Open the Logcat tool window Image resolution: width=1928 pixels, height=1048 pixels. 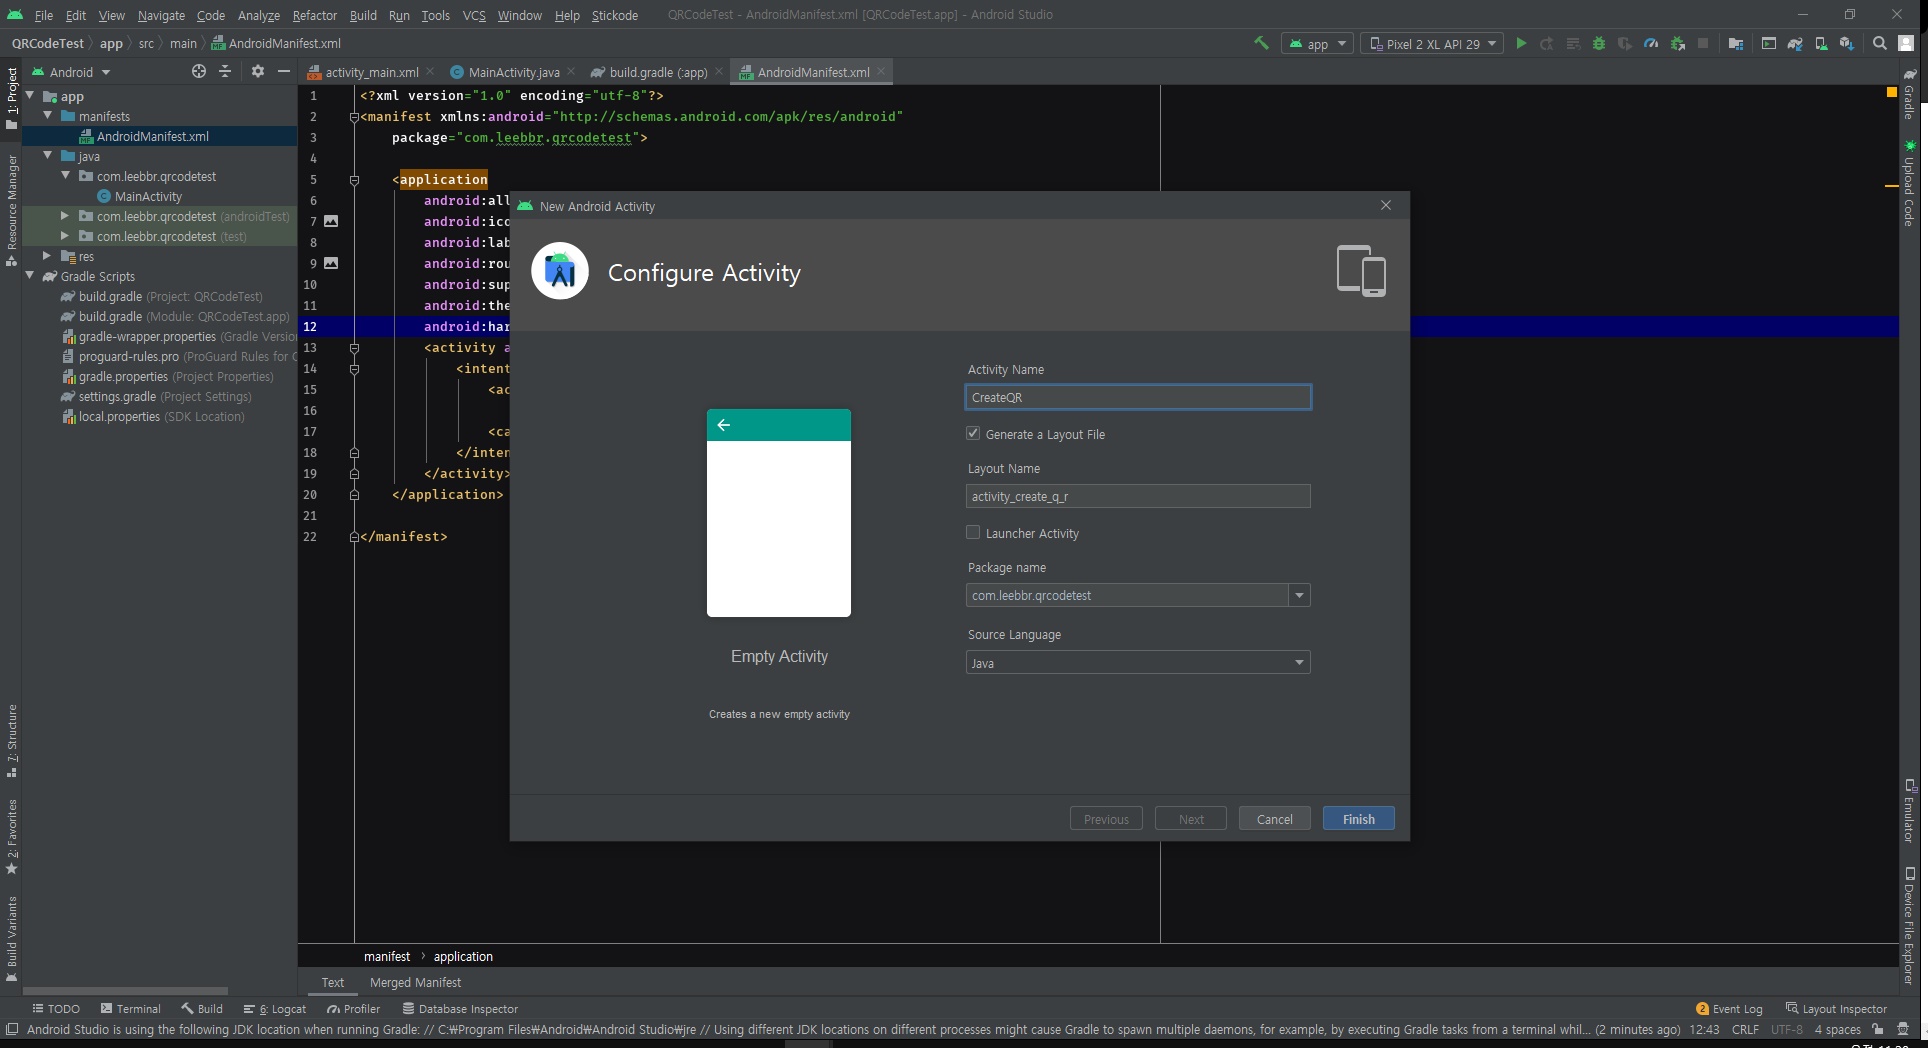[x=275, y=1008]
